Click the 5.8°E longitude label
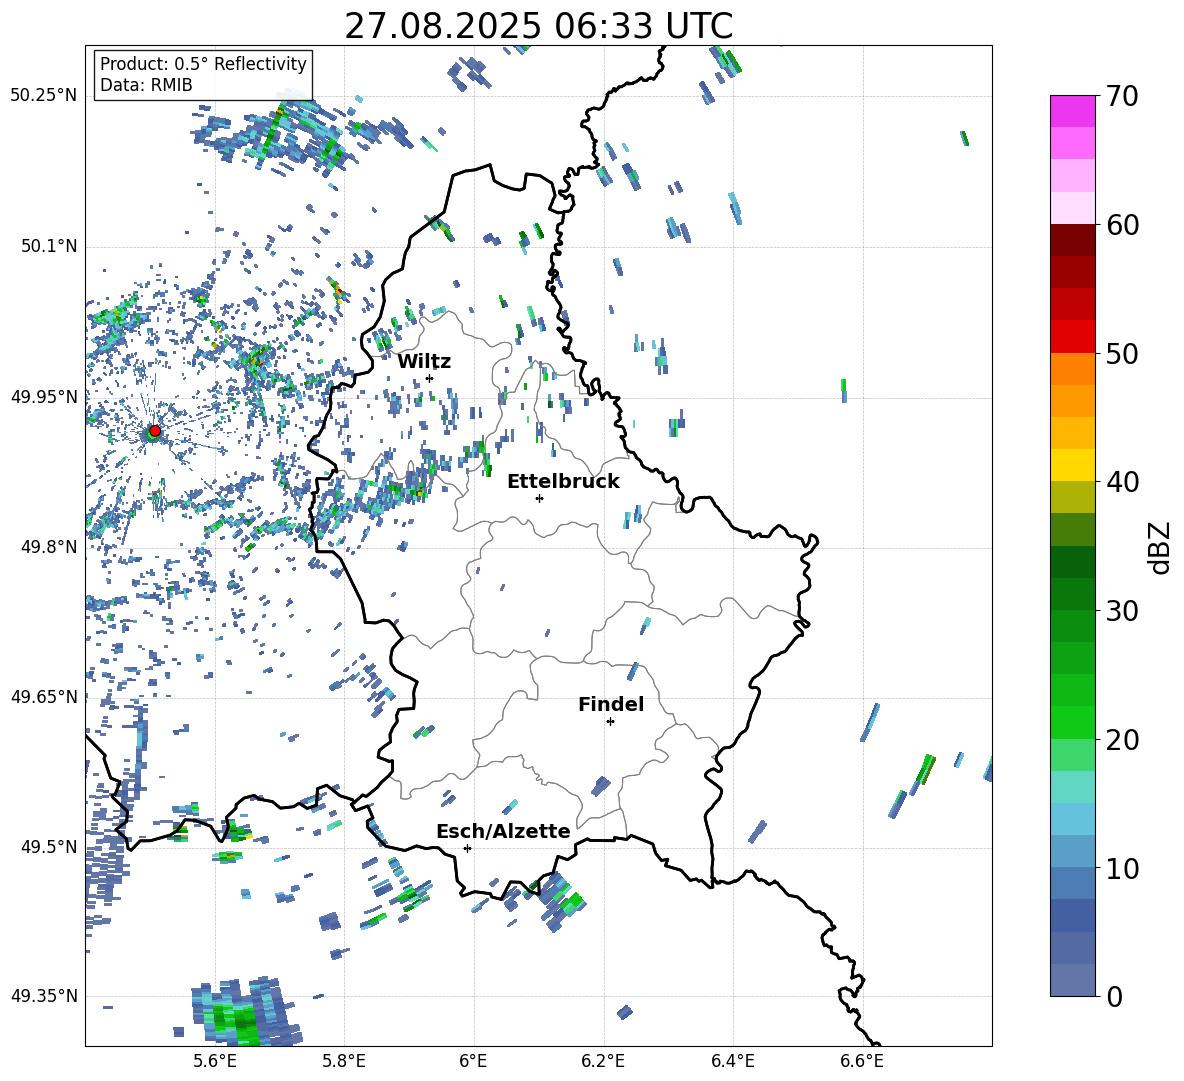This screenshot has width=1184, height=1081. pyautogui.click(x=344, y=1061)
